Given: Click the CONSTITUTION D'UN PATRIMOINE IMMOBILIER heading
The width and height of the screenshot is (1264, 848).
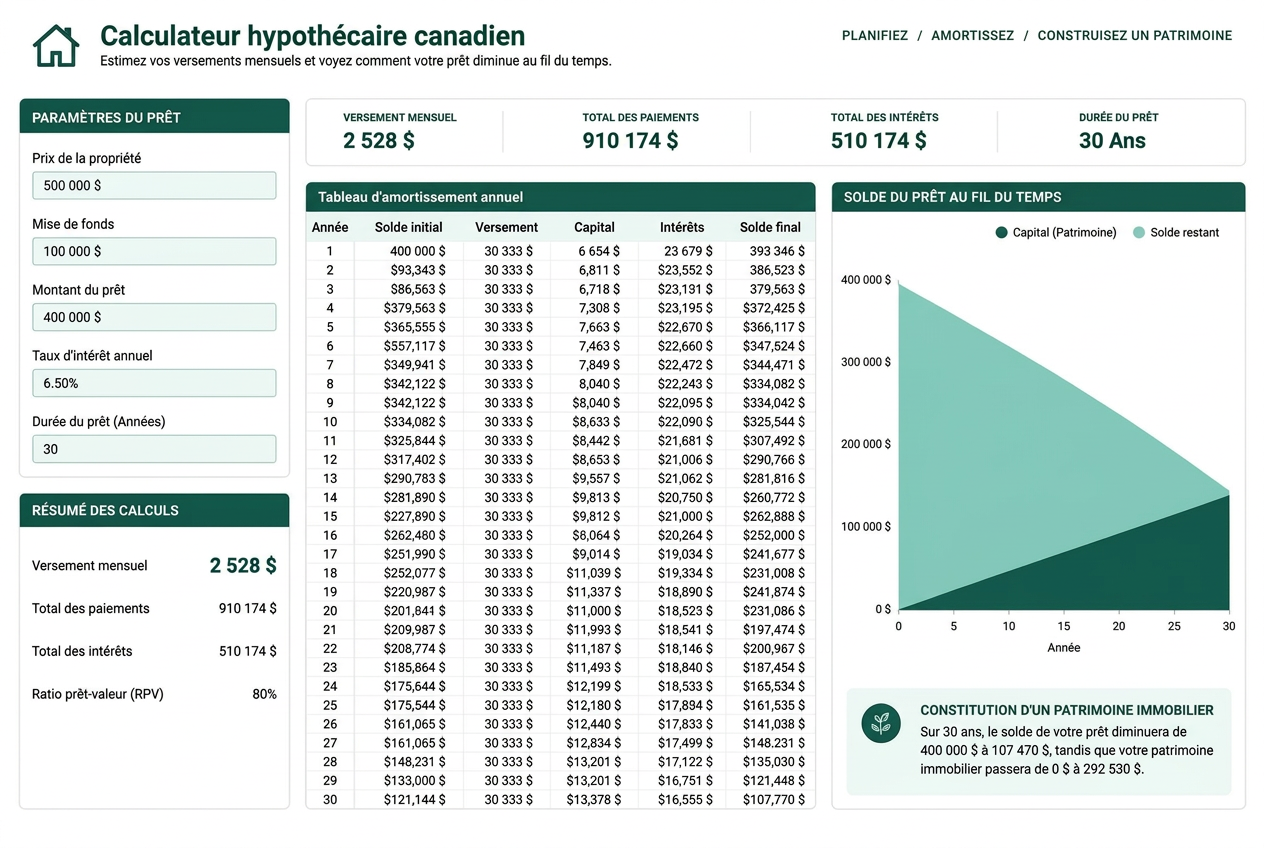Looking at the screenshot, I should (1067, 711).
